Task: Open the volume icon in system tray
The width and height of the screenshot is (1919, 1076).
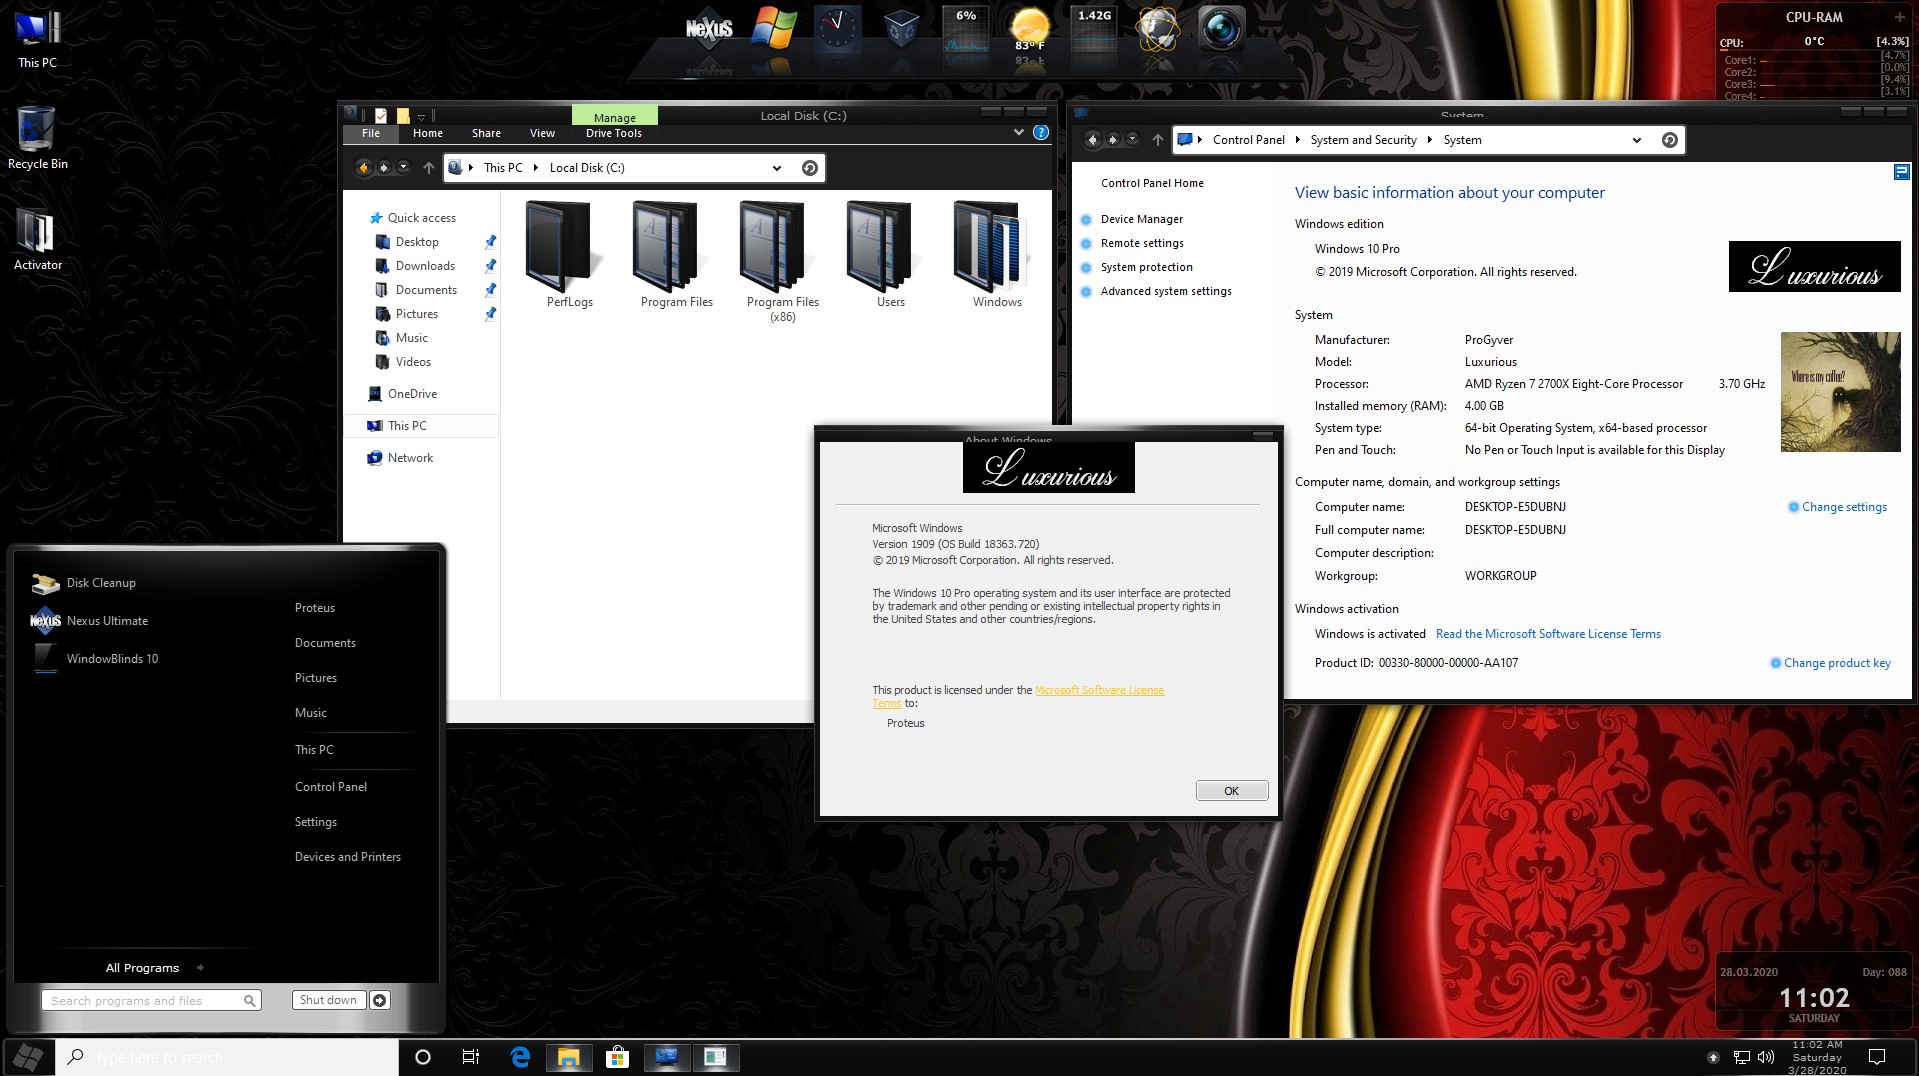Action: pyautogui.click(x=1766, y=1057)
